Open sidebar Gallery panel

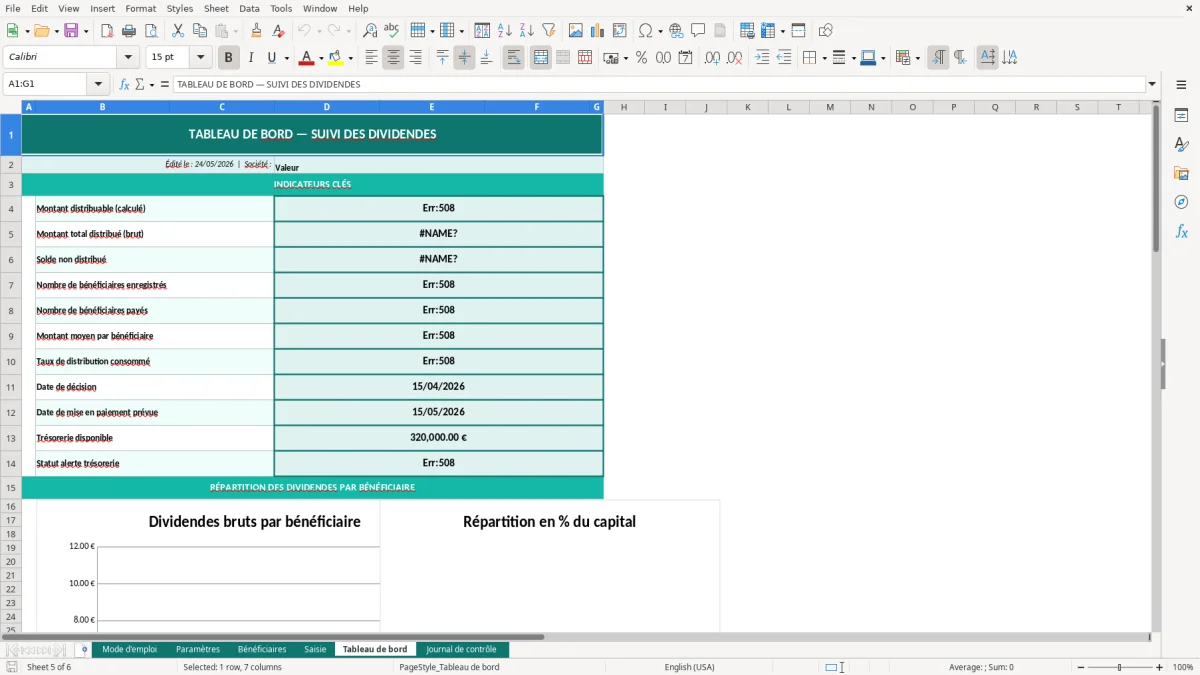[1181, 173]
